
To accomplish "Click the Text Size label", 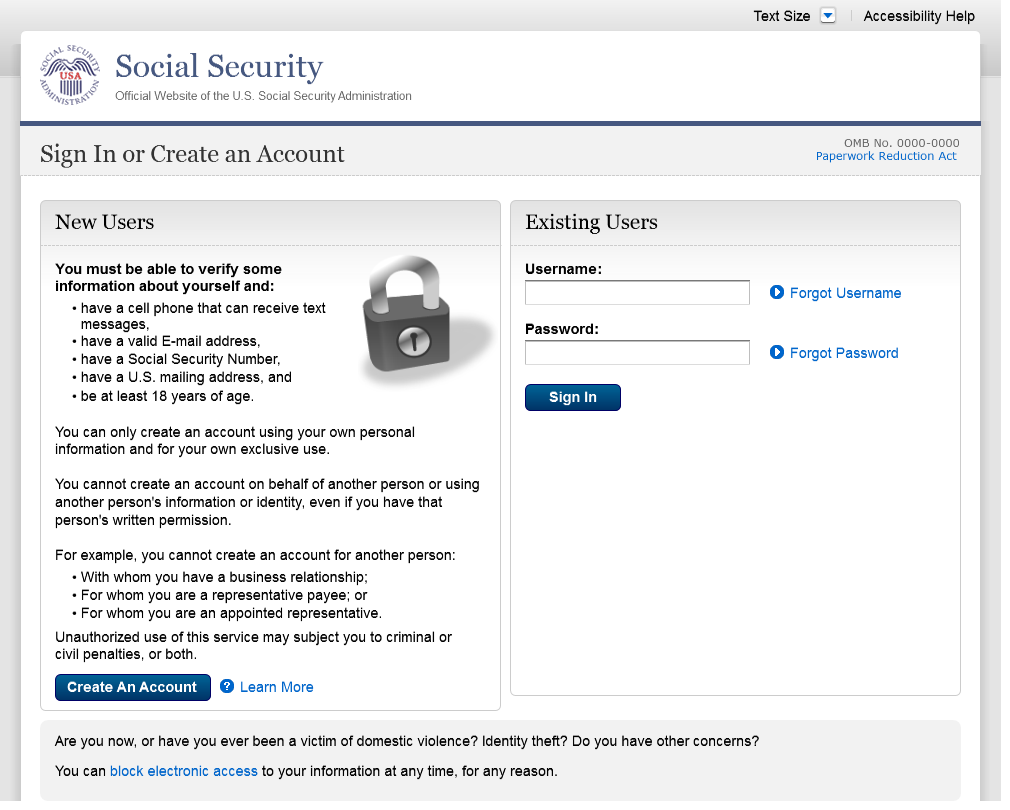I will coord(781,16).
